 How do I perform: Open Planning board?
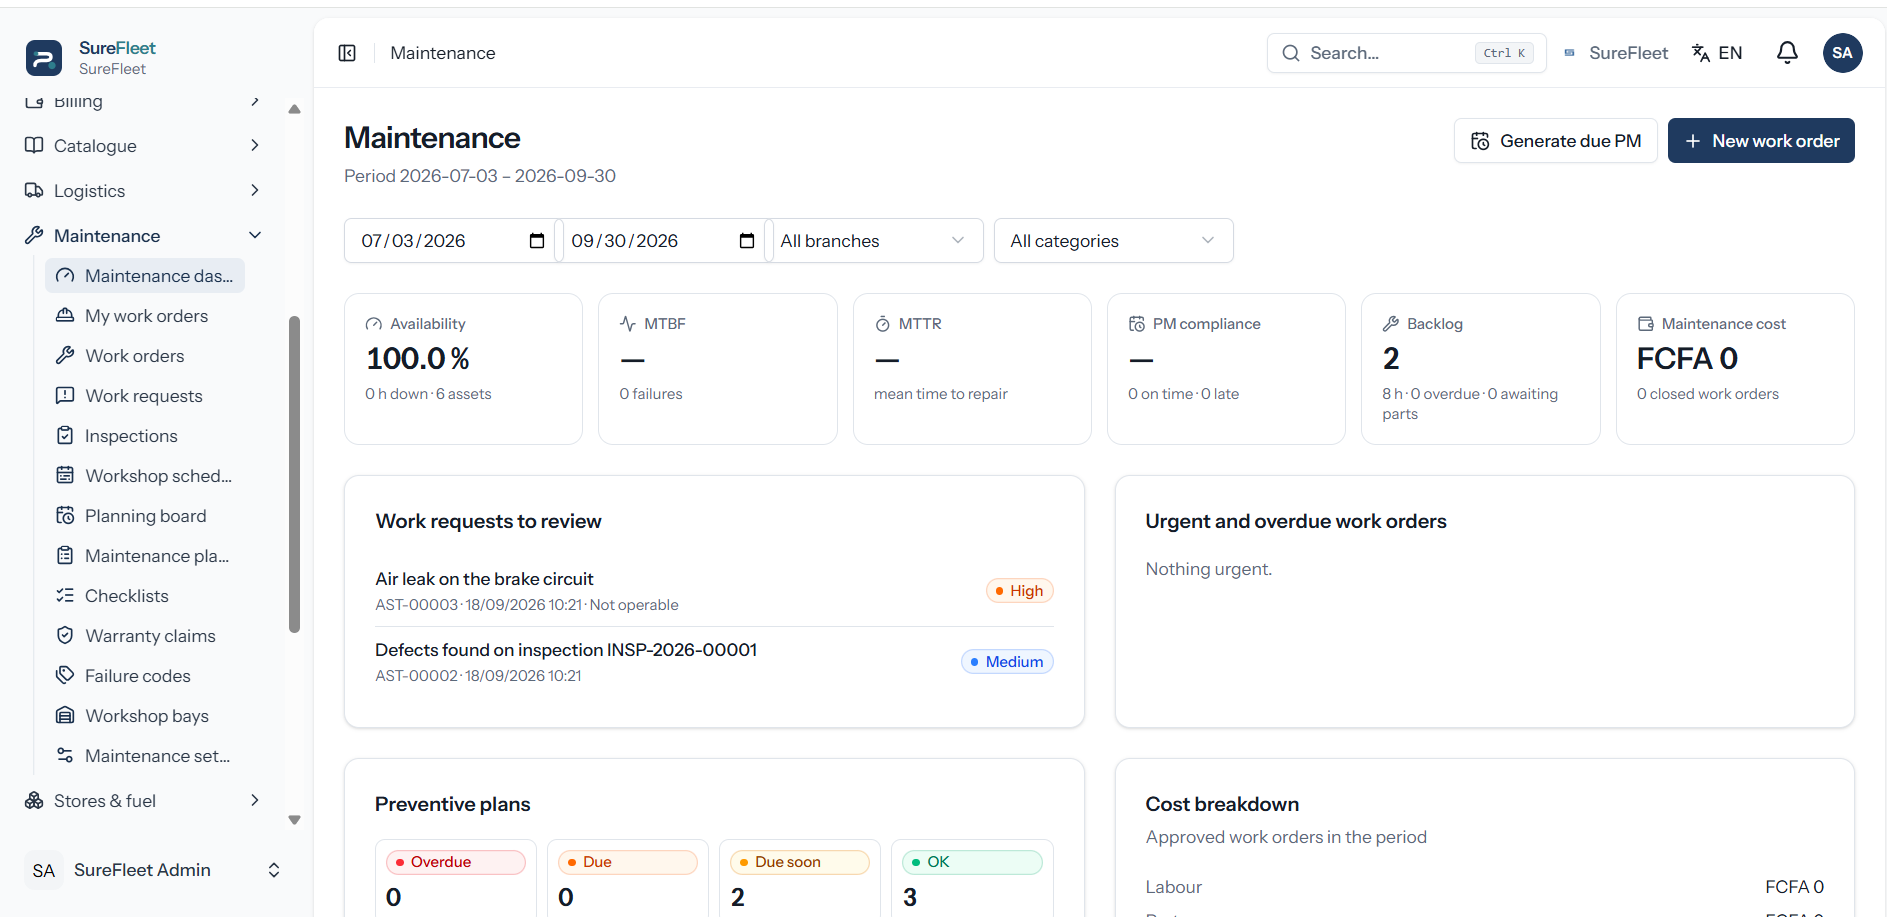145,516
